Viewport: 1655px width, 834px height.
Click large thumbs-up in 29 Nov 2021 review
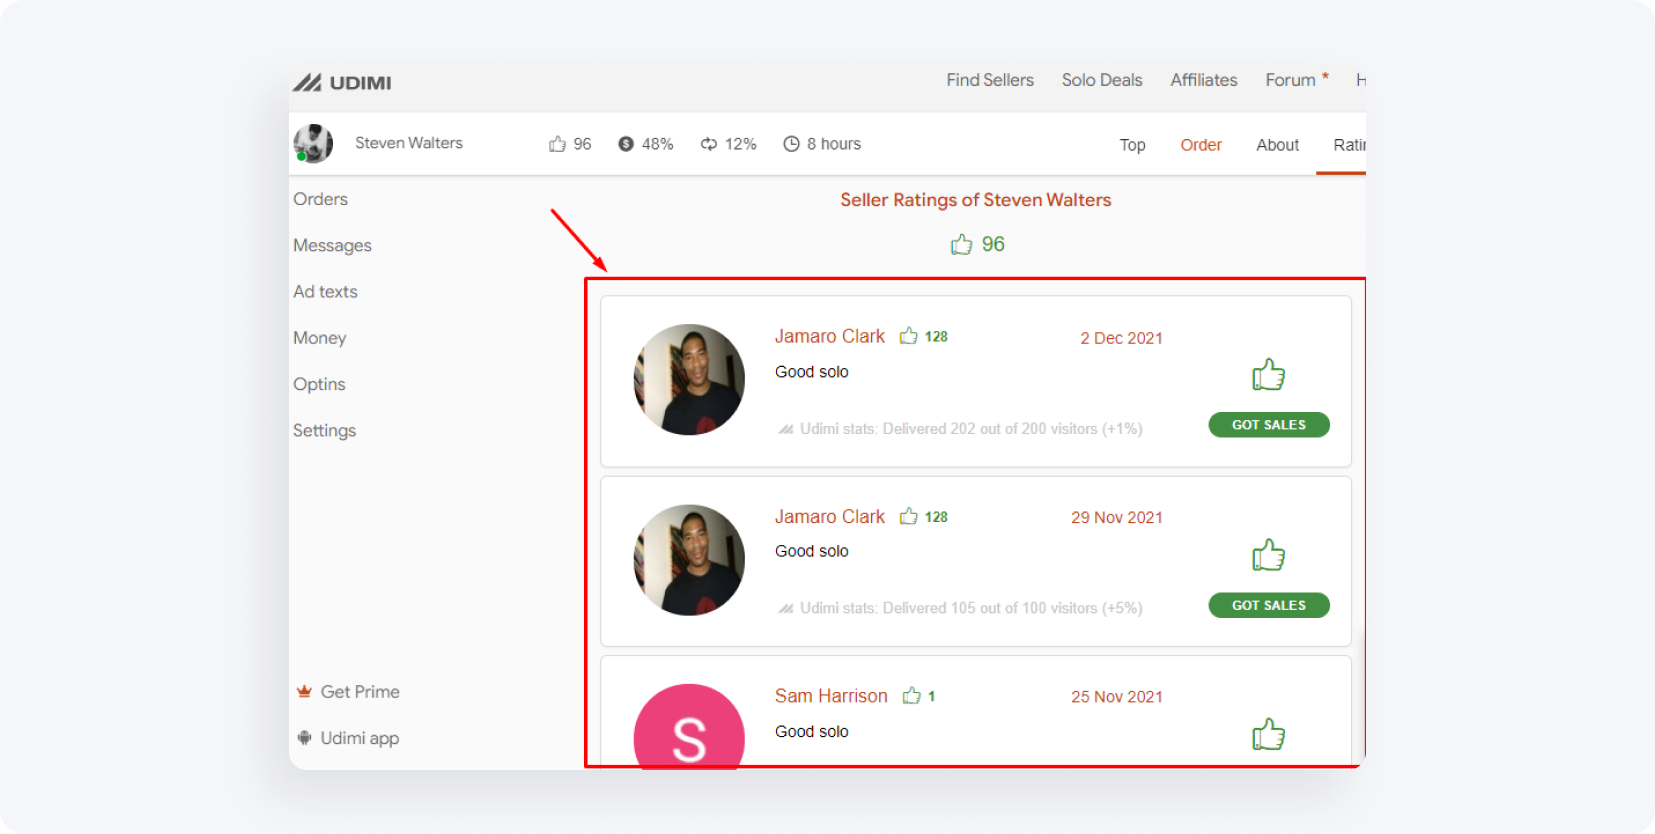click(x=1268, y=555)
